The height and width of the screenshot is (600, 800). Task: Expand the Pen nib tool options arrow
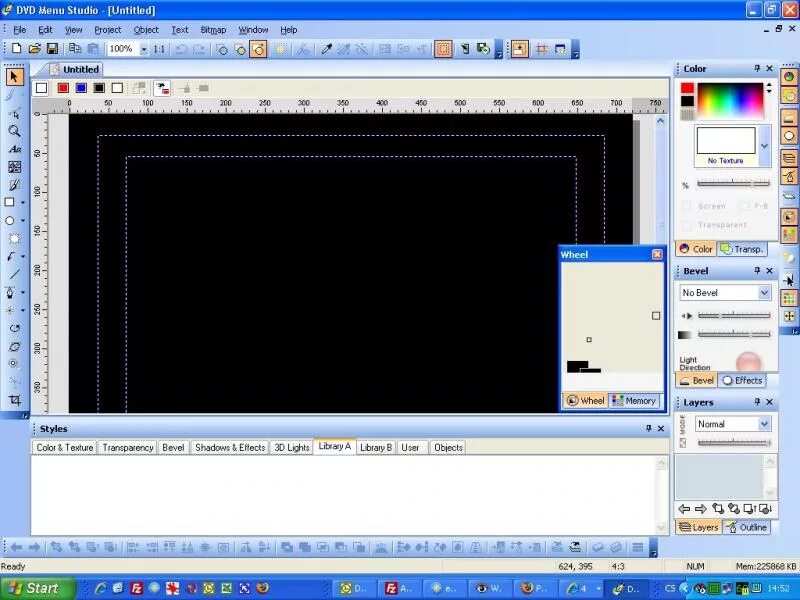(x=23, y=292)
